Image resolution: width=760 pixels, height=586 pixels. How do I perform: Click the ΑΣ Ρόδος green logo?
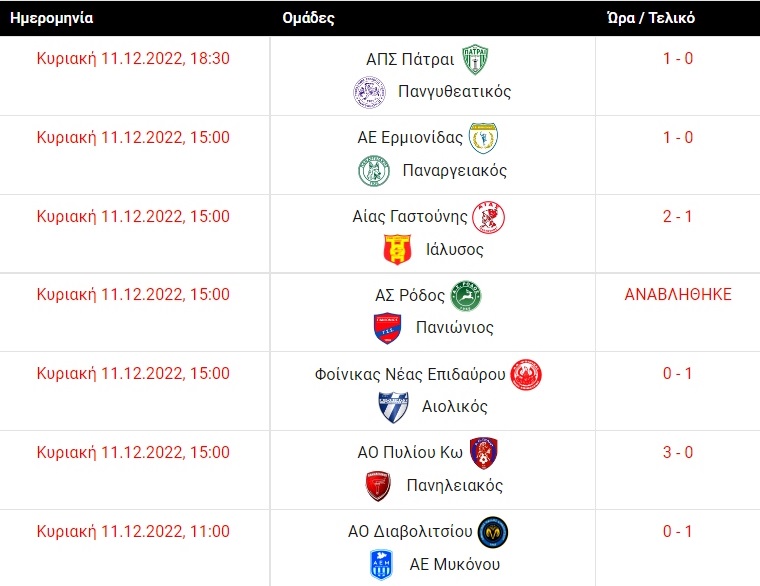[x=466, y=296]
